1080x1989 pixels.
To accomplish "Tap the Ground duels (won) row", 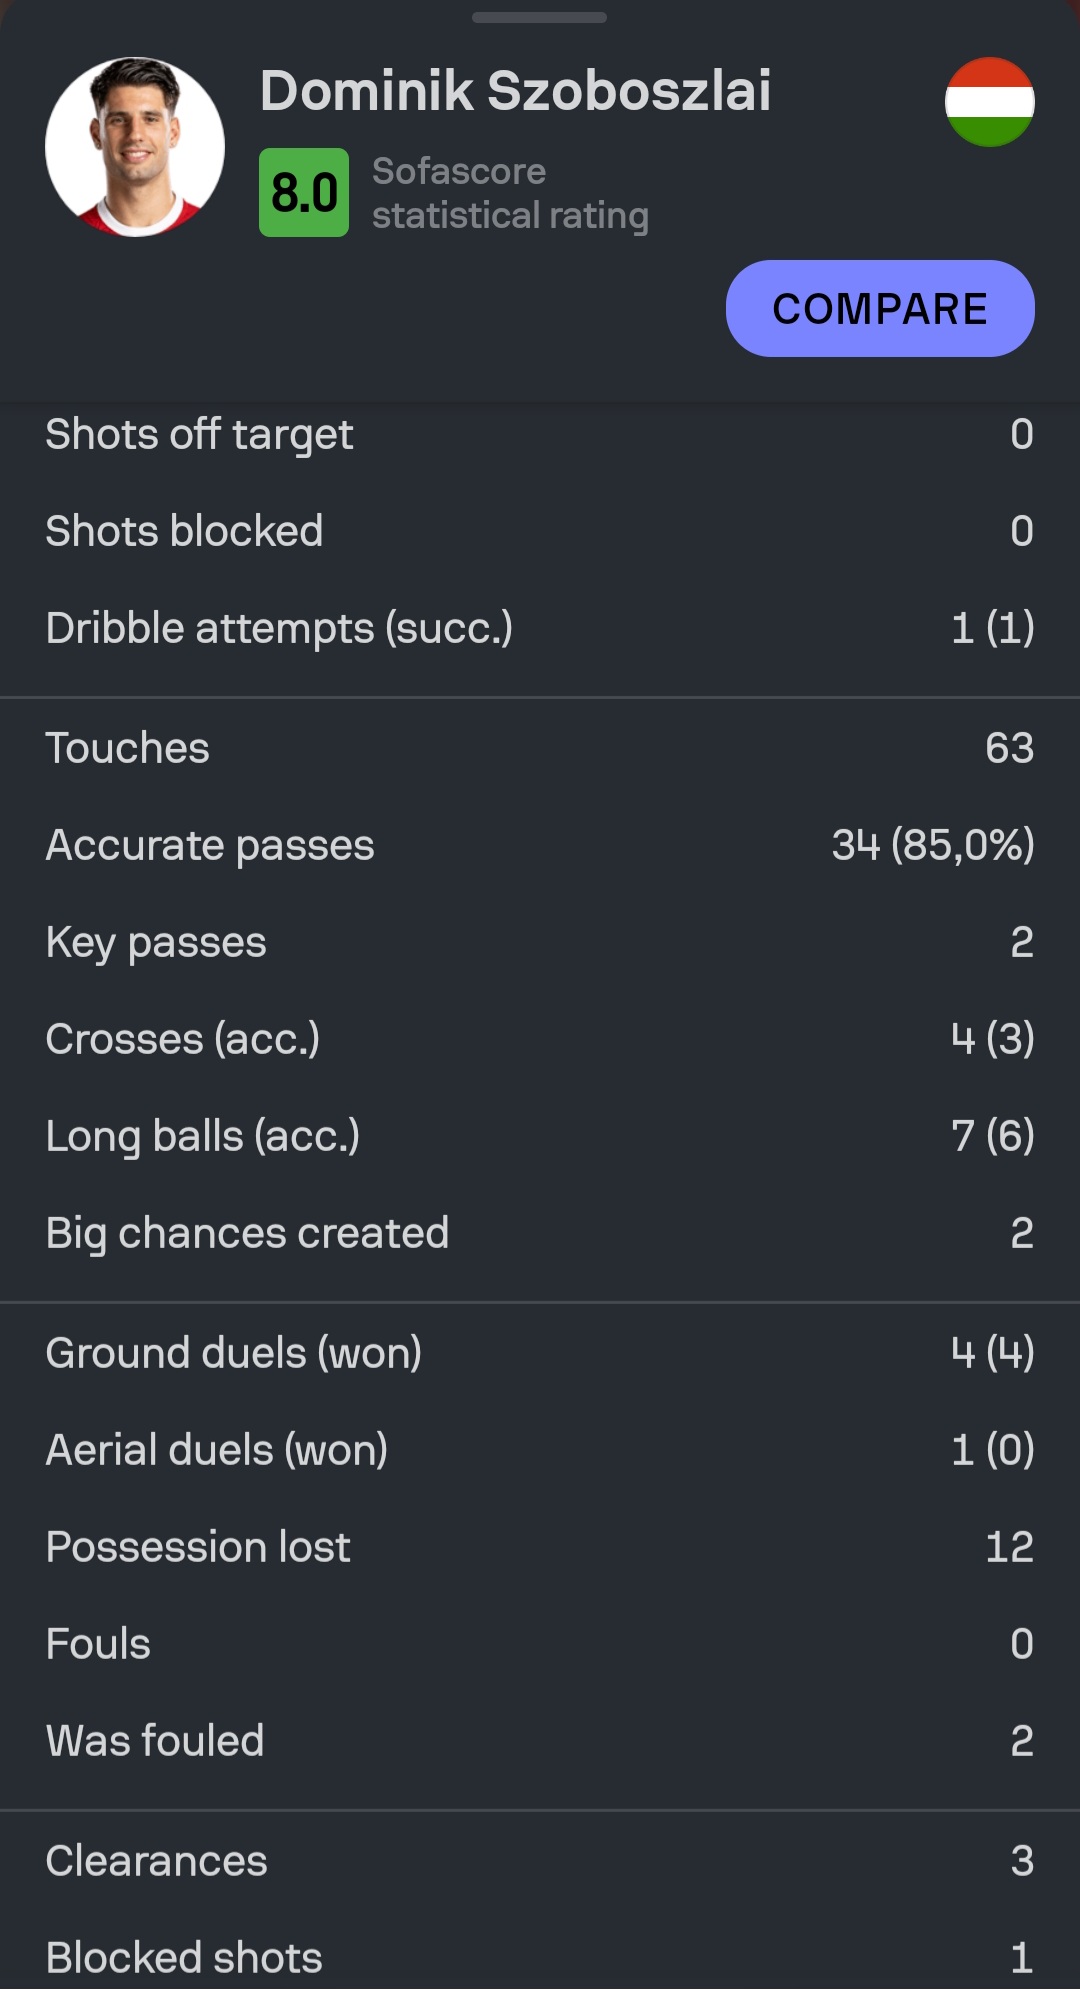I will click(x=540, y=1353).
